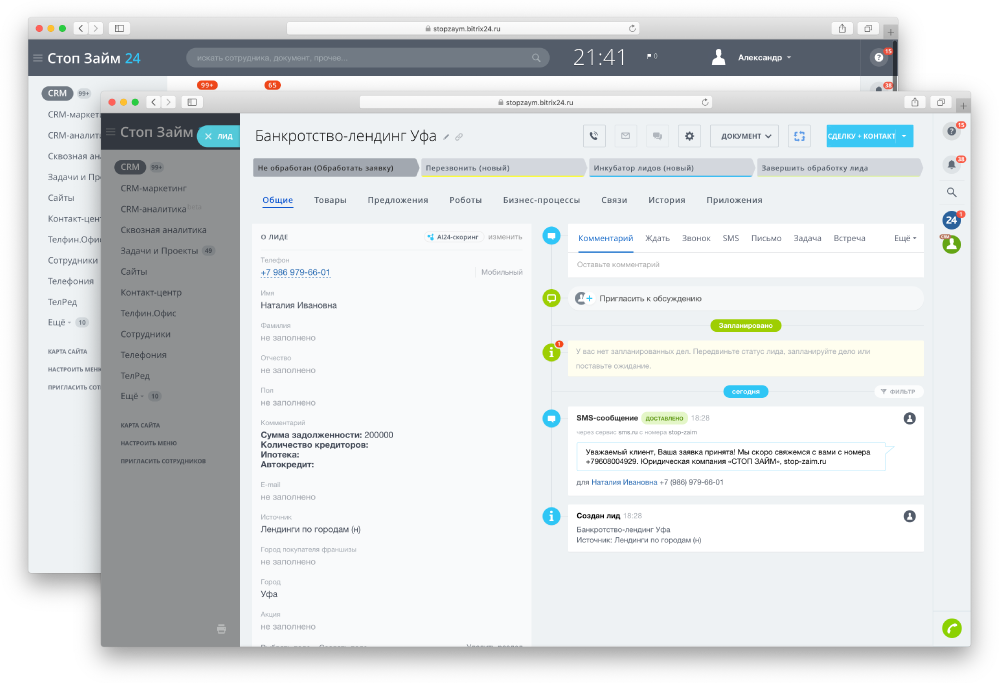Click НАСТРОИТЬ МЕНЮ in front left menu
1000x683 pixels.
point(149,443)
